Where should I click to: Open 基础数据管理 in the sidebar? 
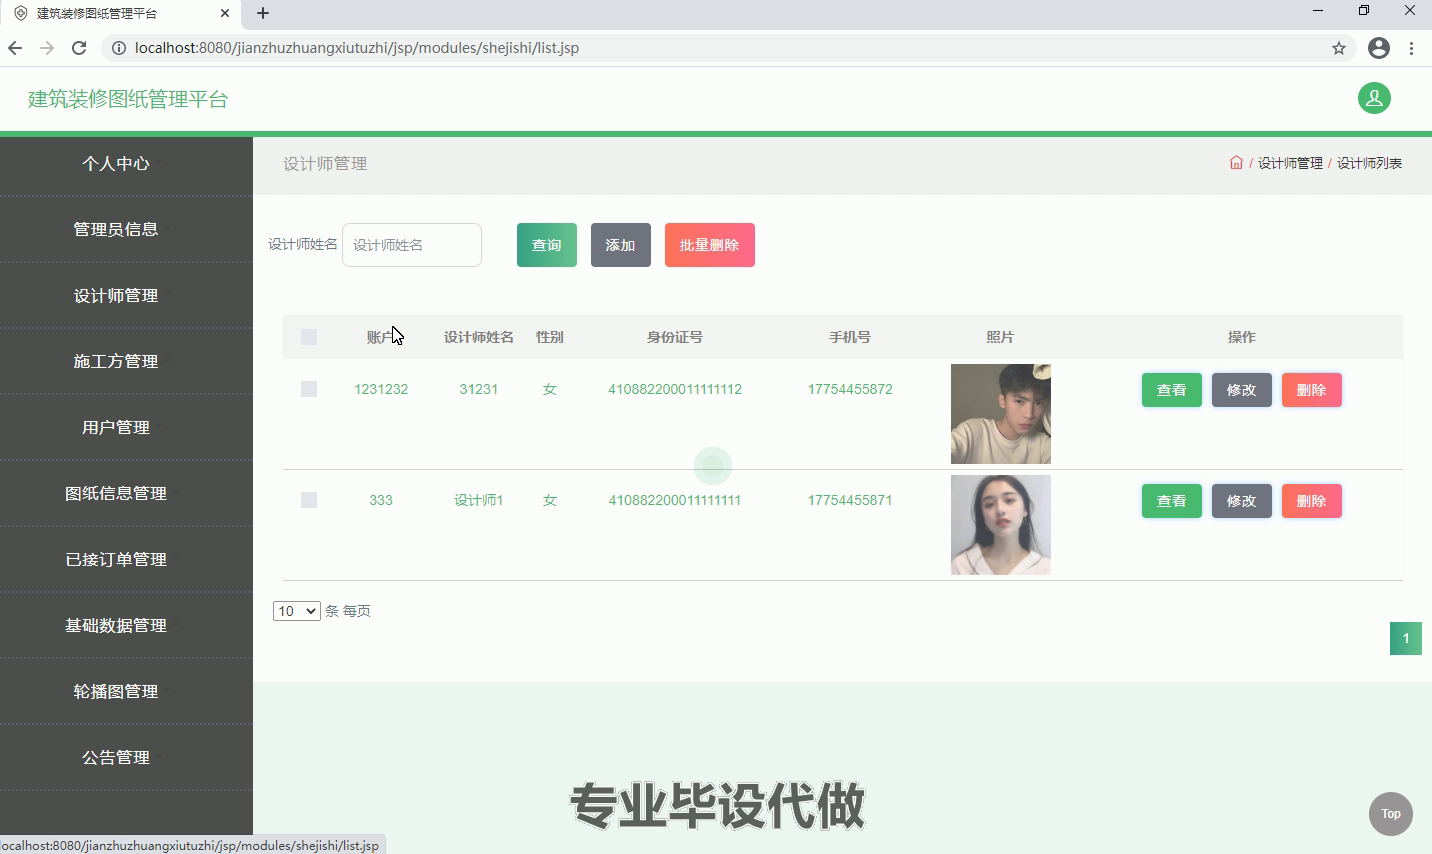point(116,625)
